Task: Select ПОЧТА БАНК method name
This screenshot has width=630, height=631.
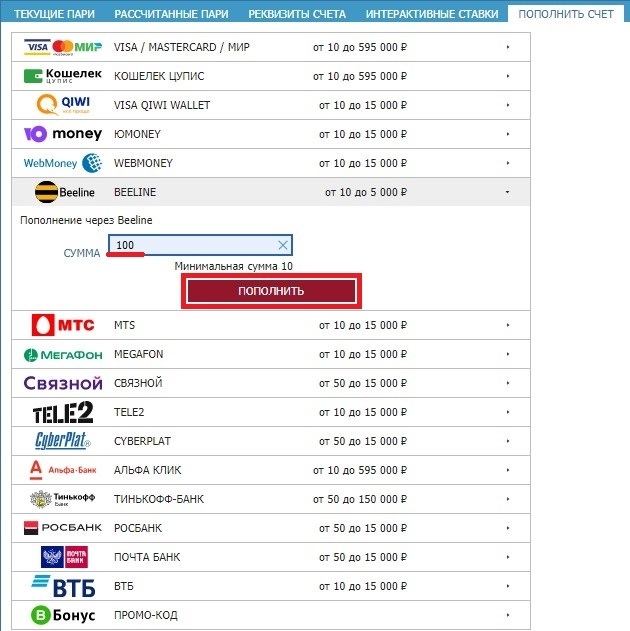Action: coord(147,557)
